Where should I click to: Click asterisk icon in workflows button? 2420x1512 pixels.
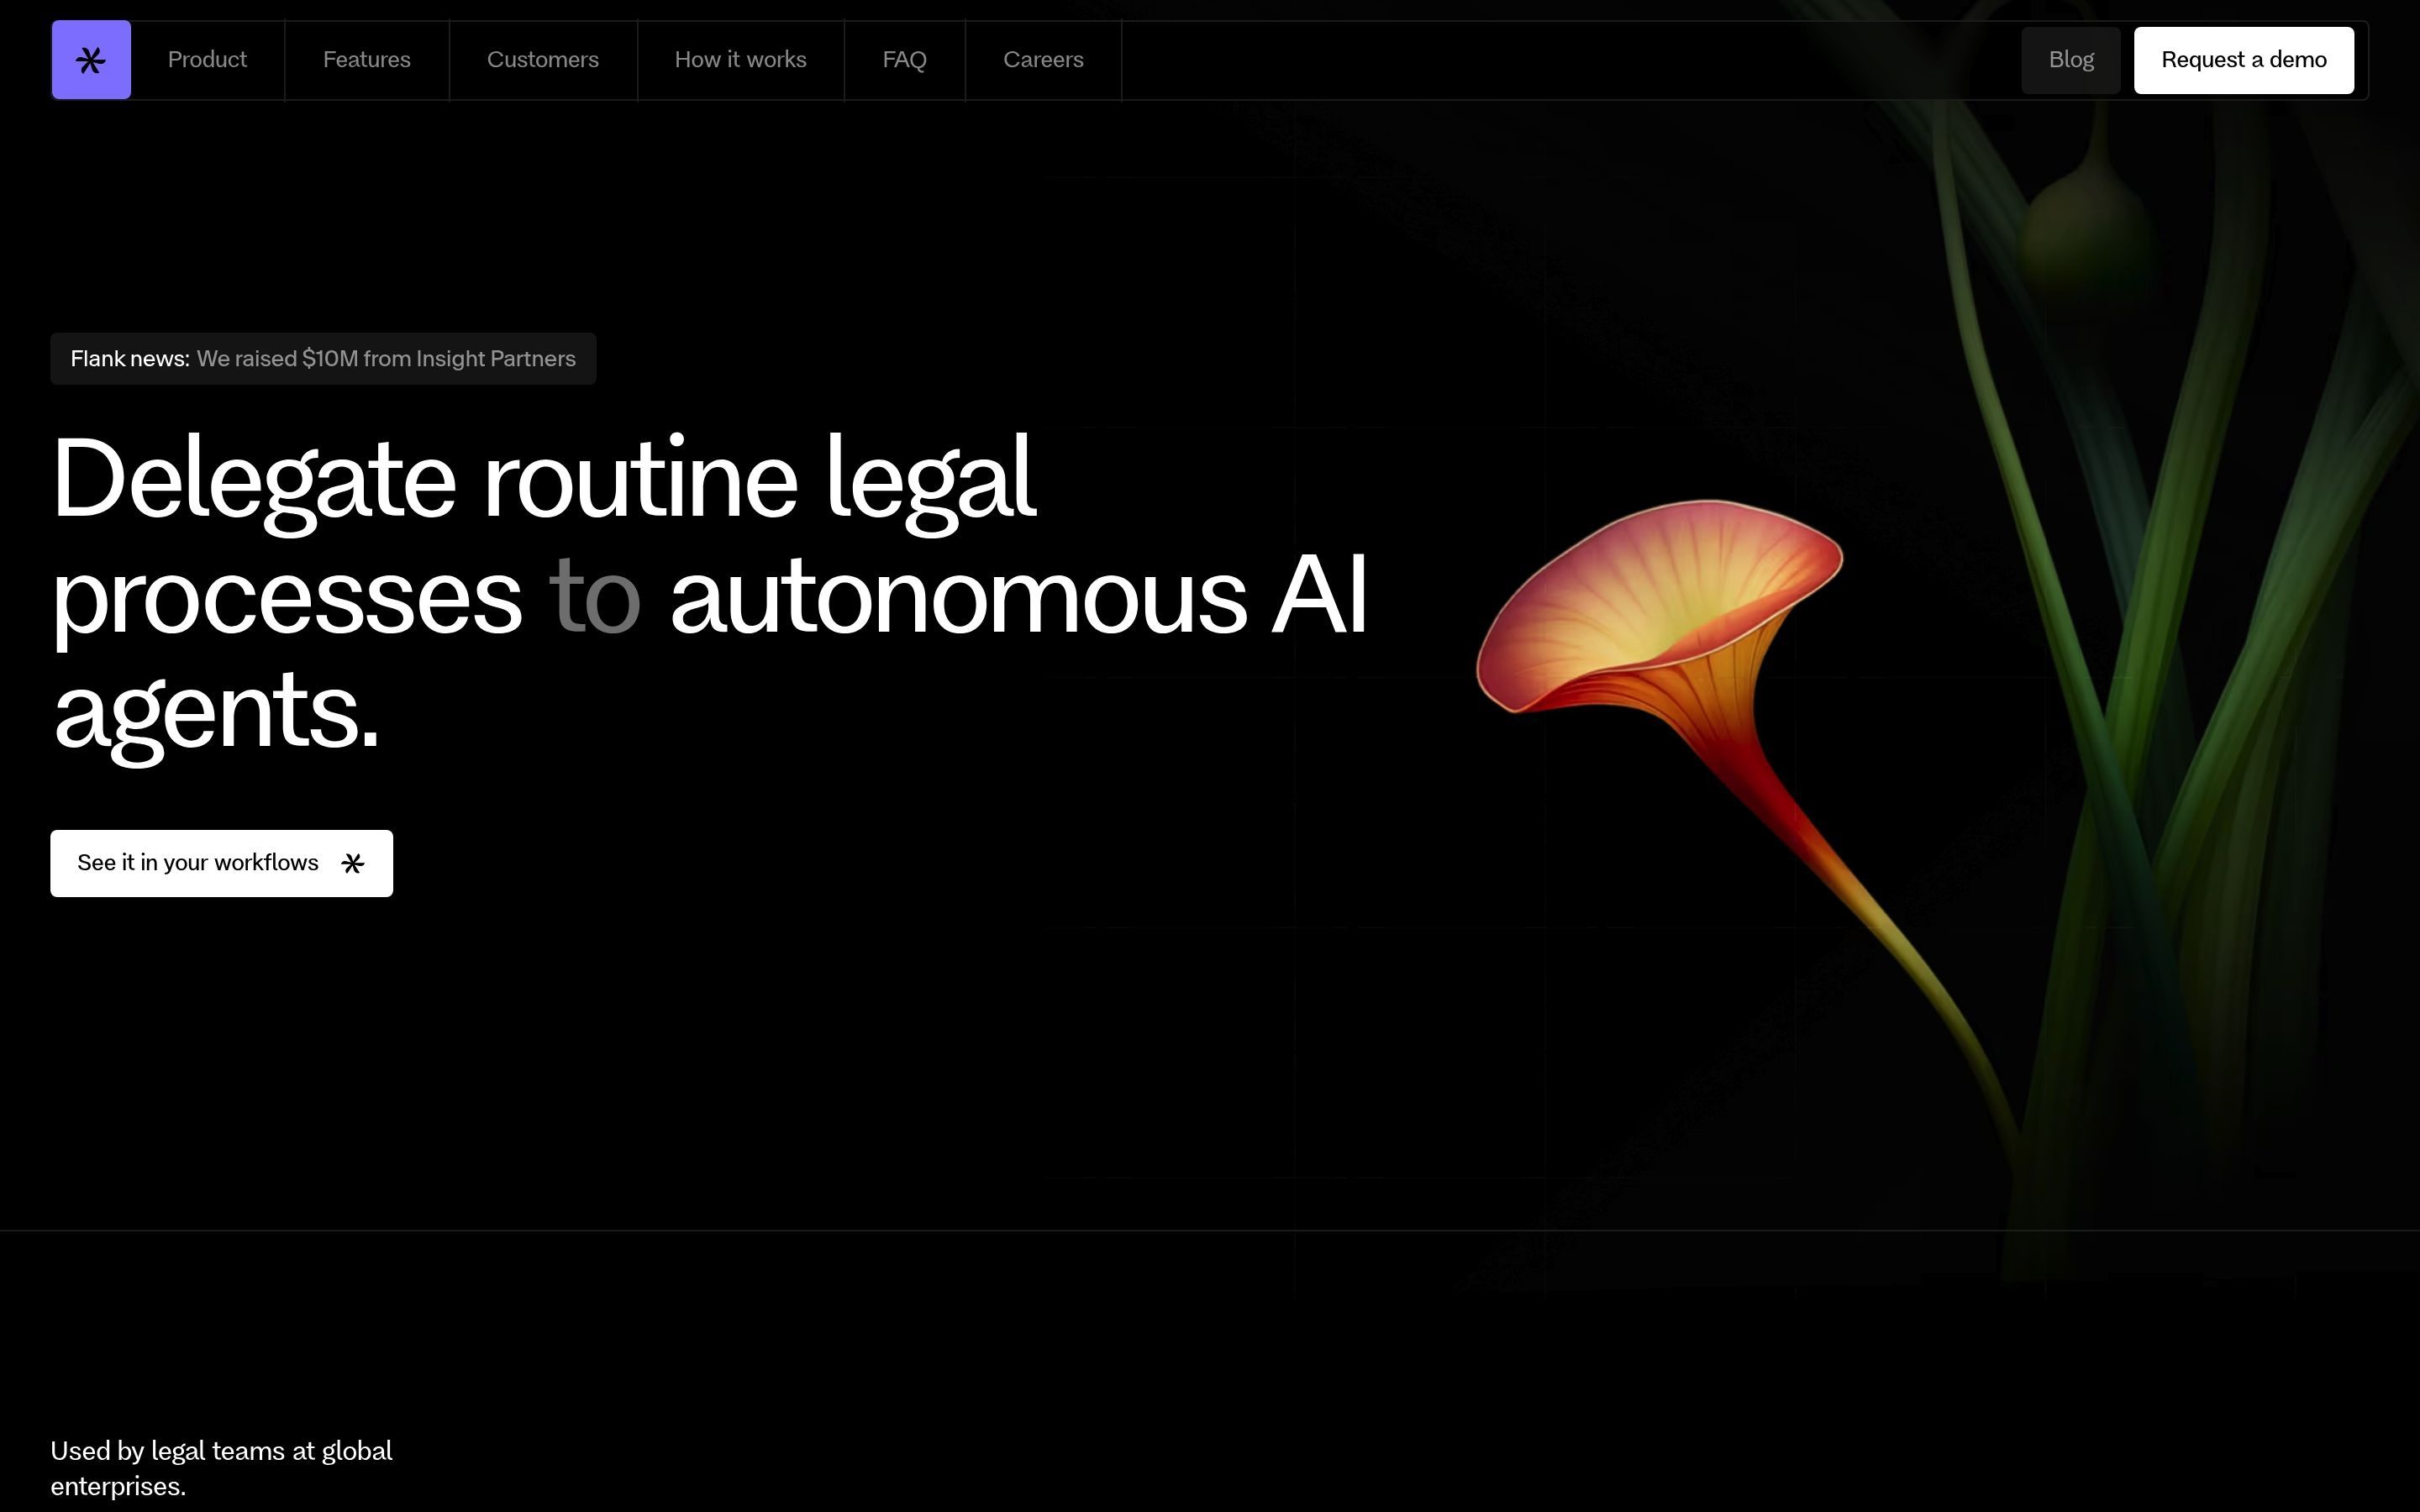click(x=352, y=863)
